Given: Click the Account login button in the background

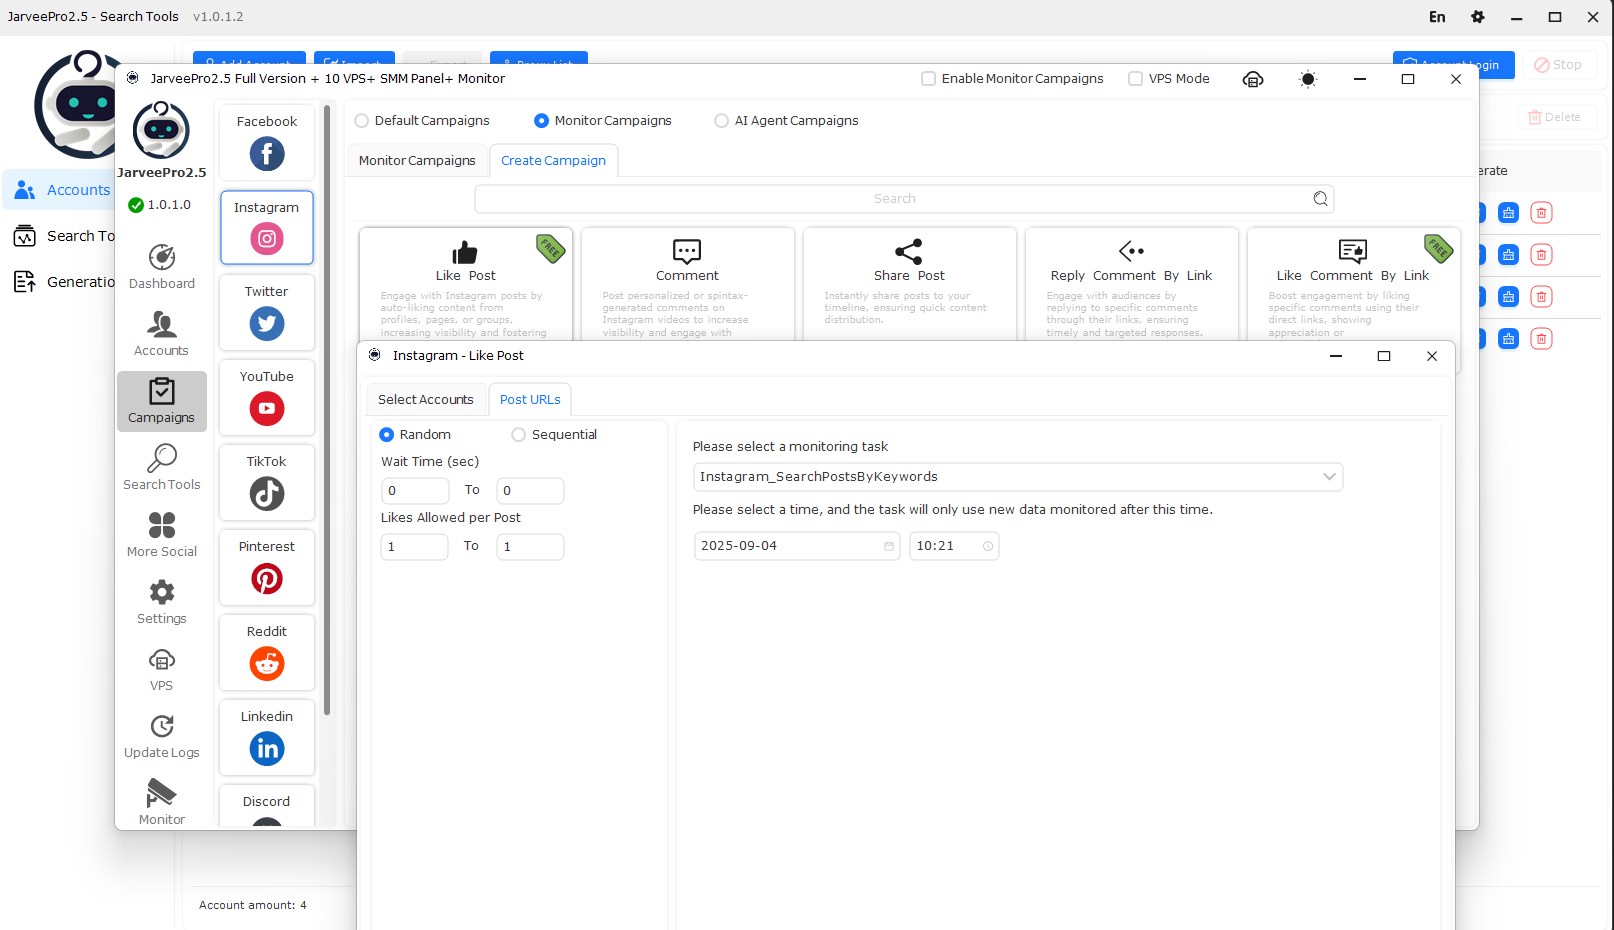Looking at the screenshot, I should point(1454,65).
